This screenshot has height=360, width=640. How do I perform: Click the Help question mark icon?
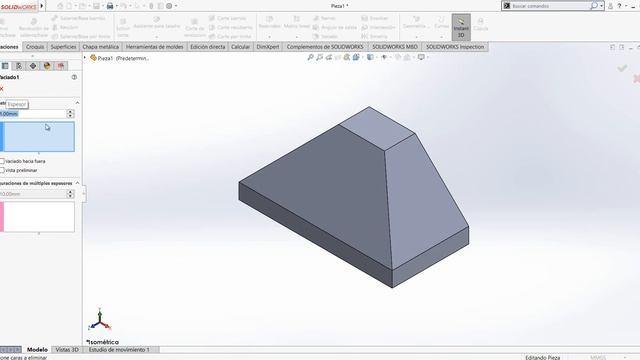pyautogui.click(x=620, y=6)
